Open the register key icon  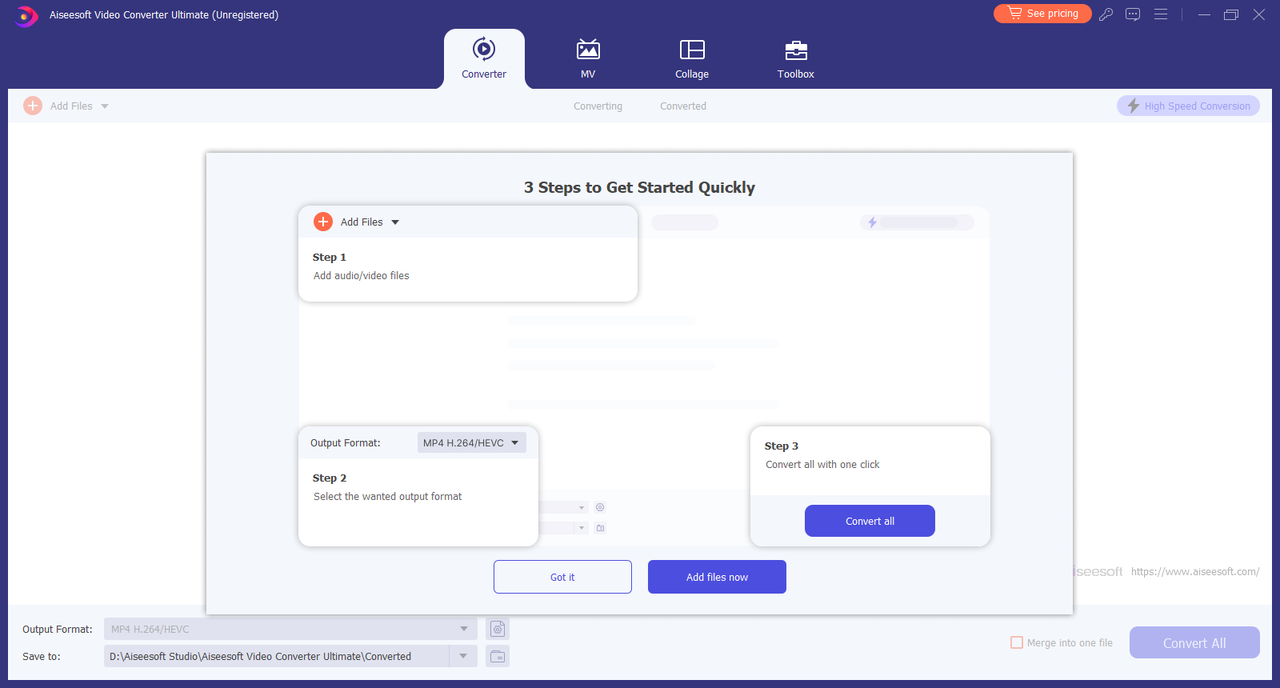pos(1106,14)
